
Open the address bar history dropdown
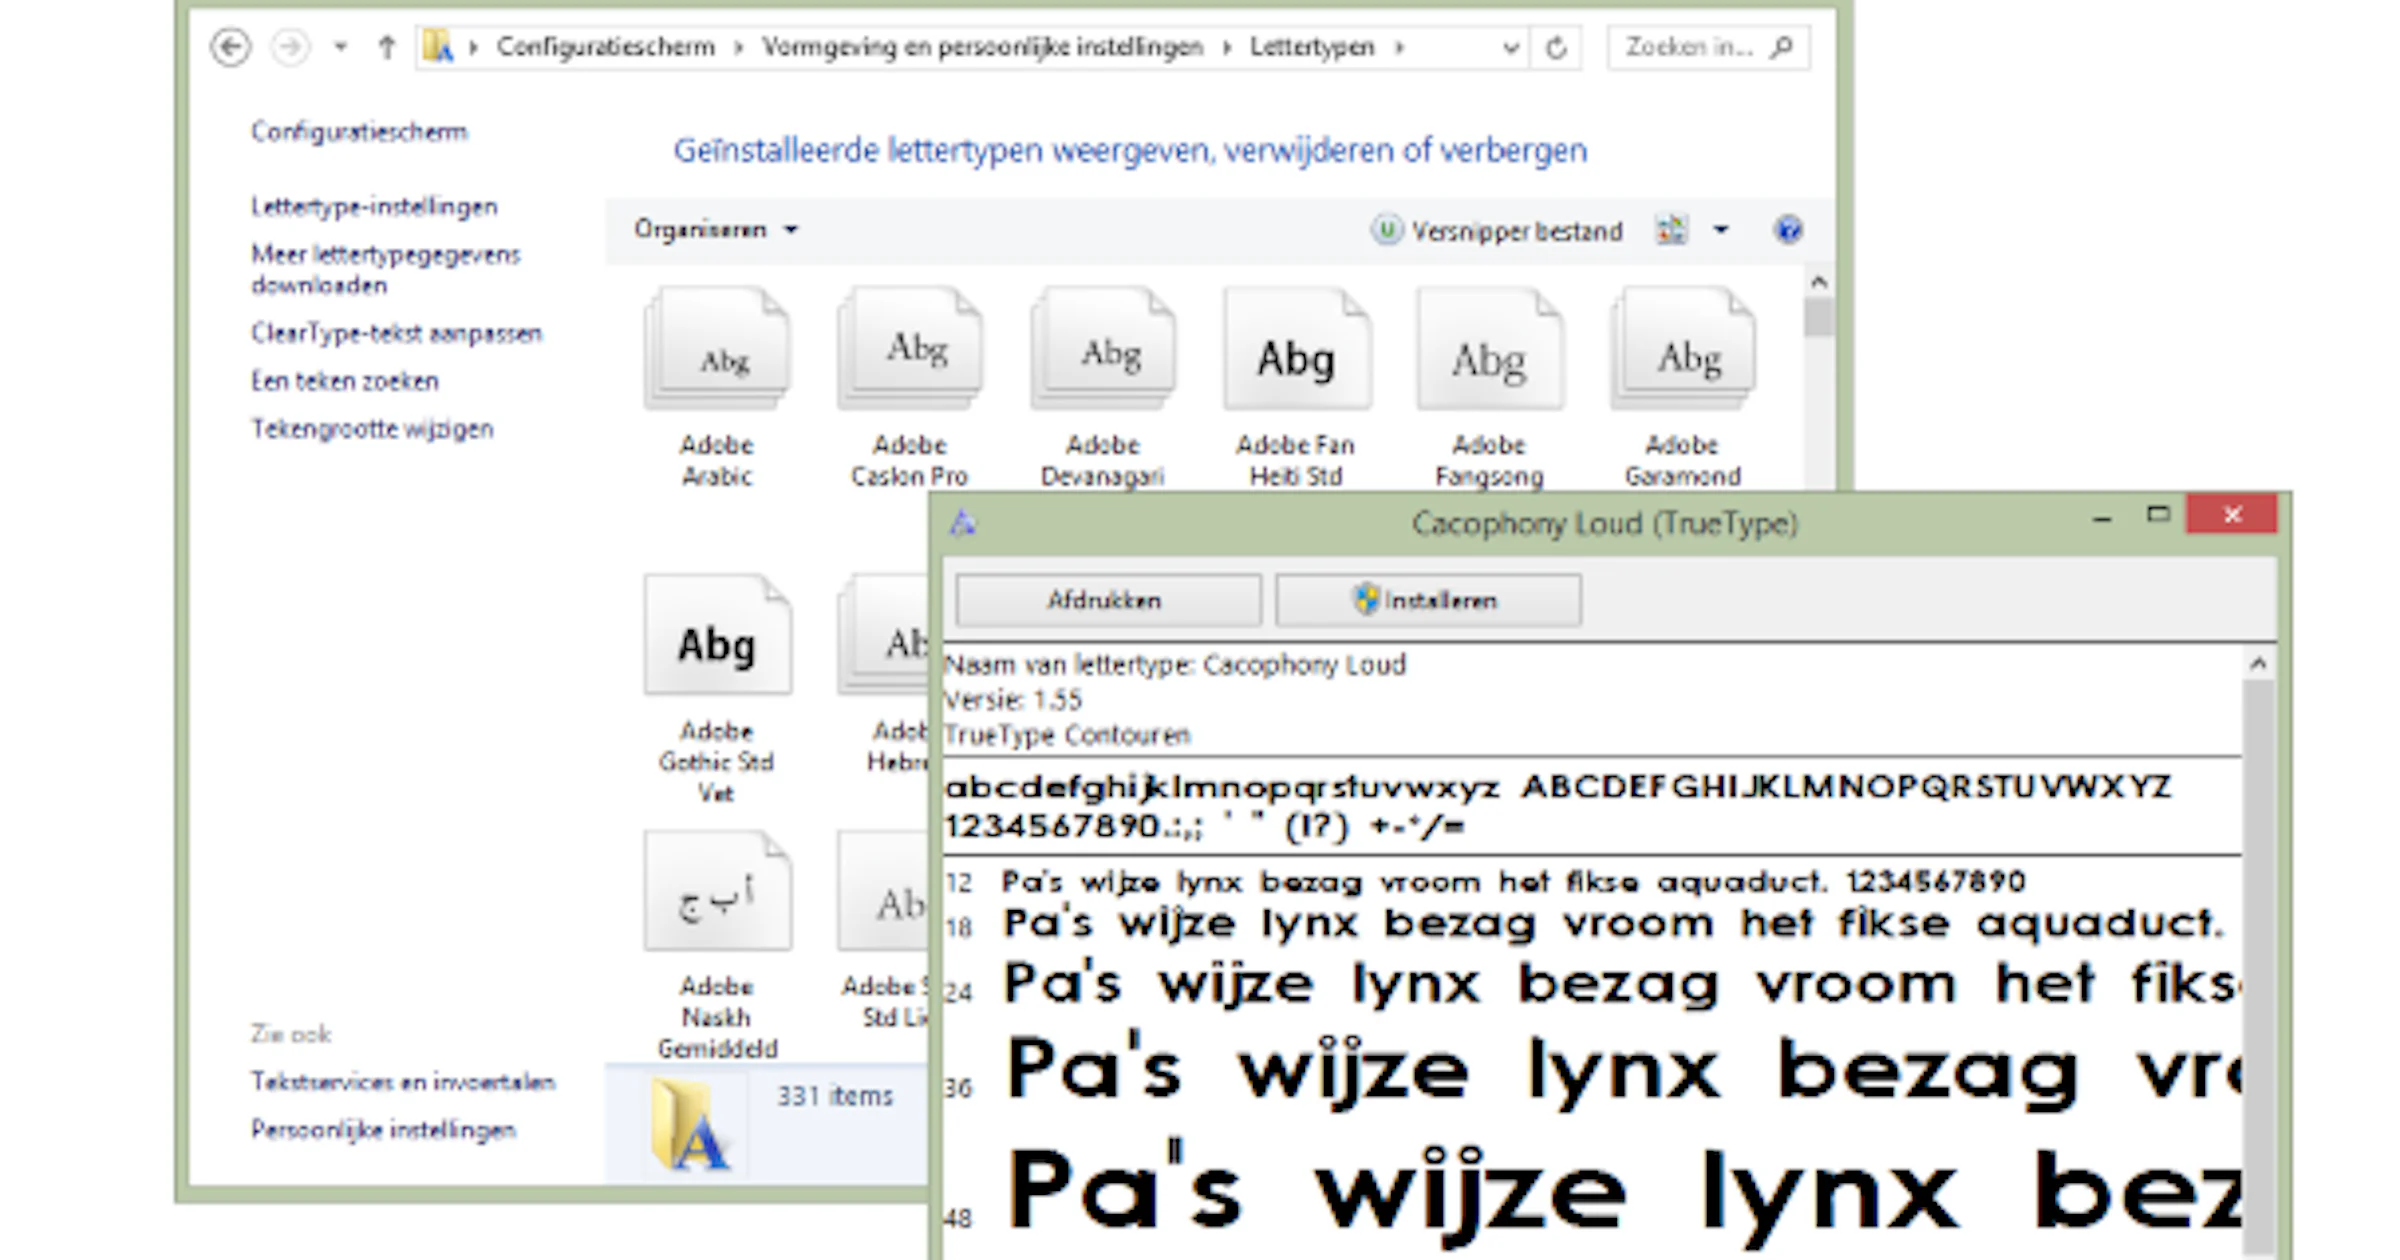click(1511, 48)
